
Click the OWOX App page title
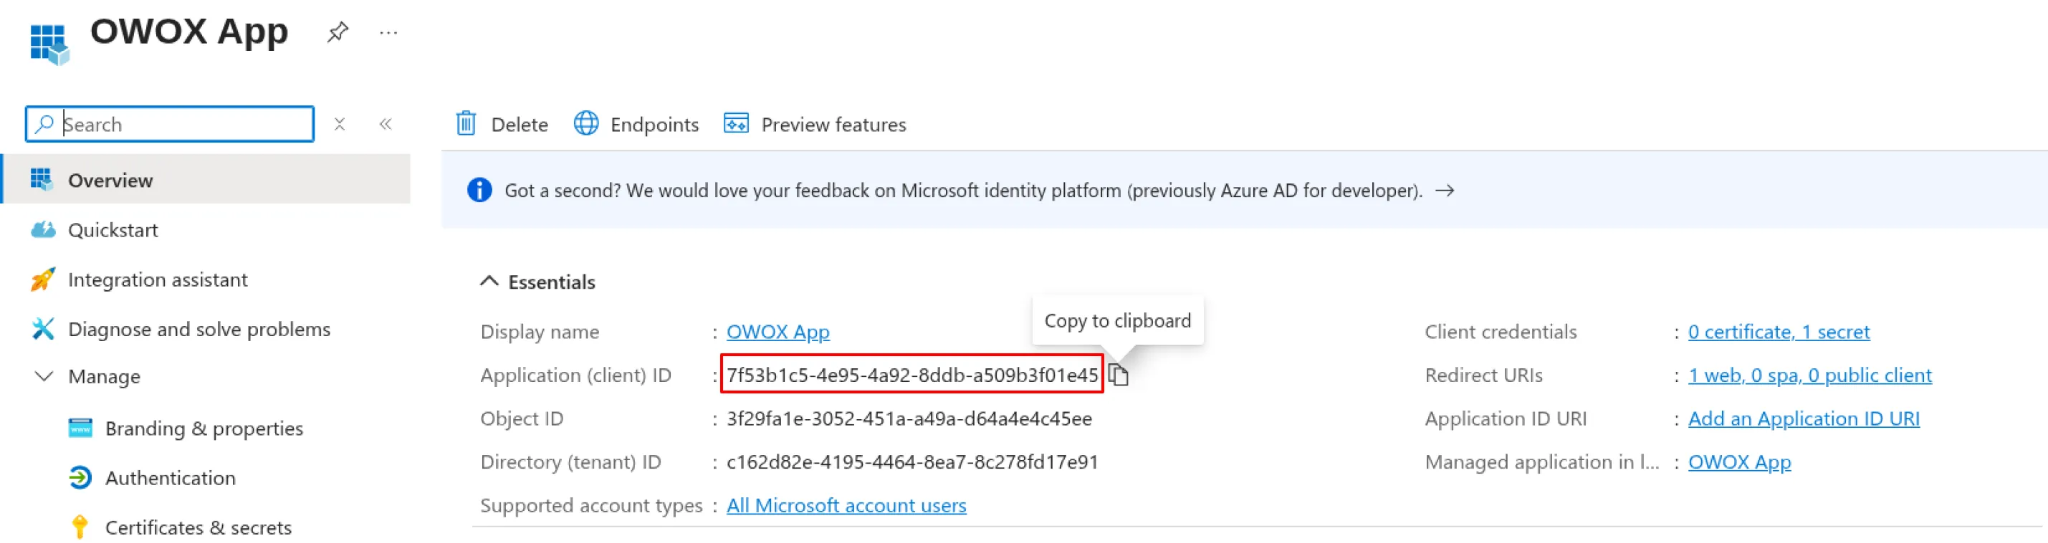189,32
